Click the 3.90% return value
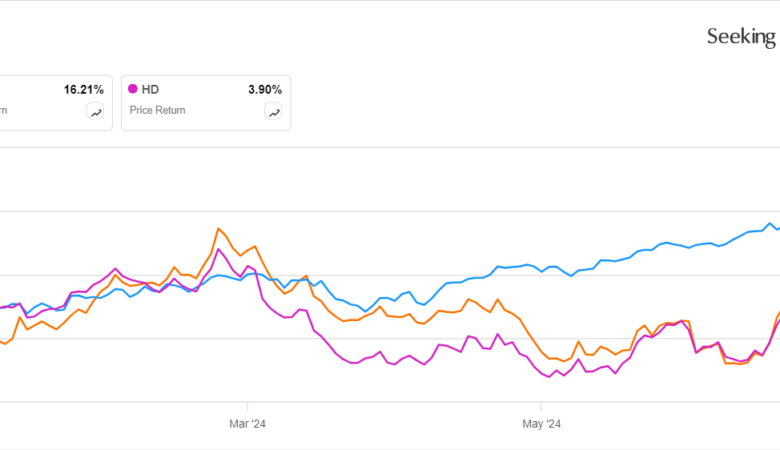 pyautogui.click(x=265, y=89)
